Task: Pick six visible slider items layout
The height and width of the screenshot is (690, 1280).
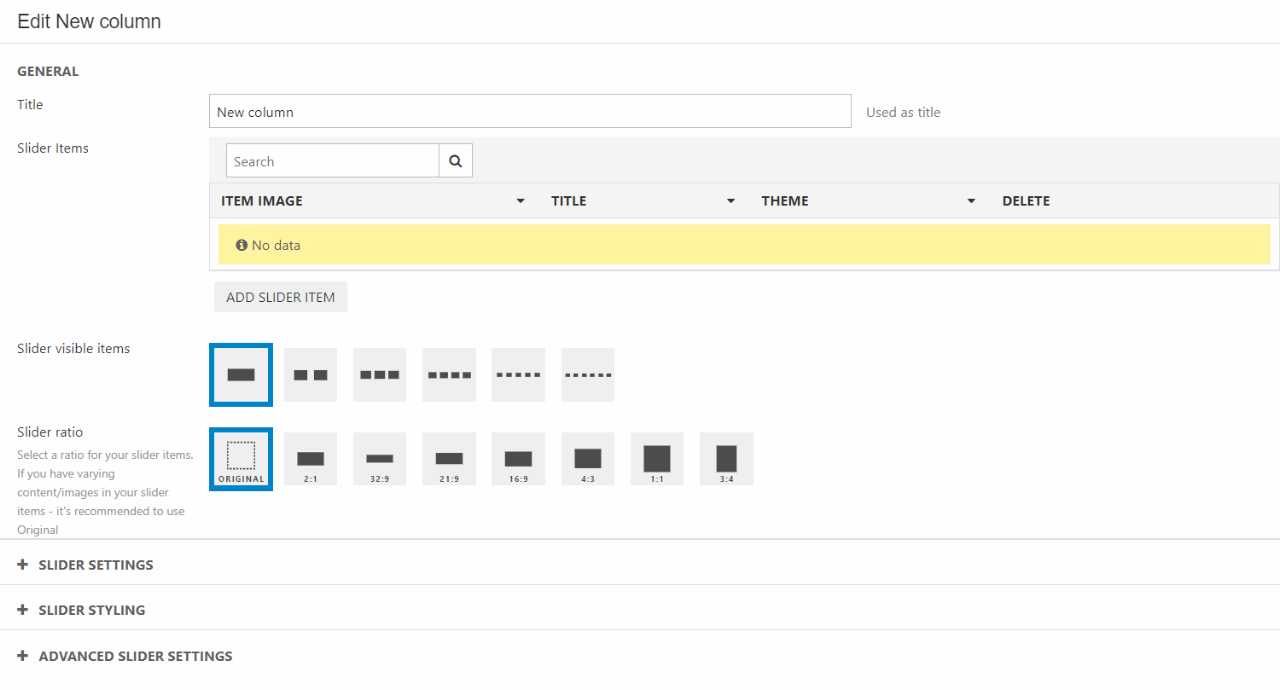Action: [587, 375]
